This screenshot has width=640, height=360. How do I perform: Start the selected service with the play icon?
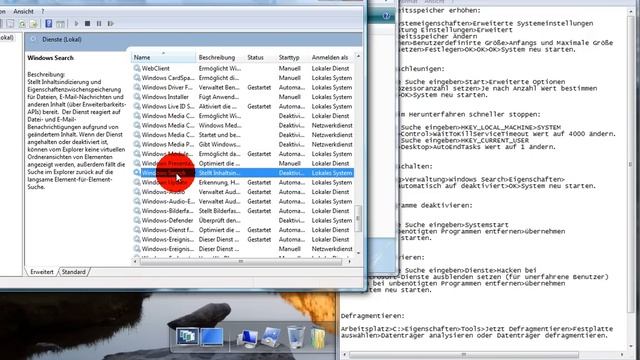coord(76,24)
